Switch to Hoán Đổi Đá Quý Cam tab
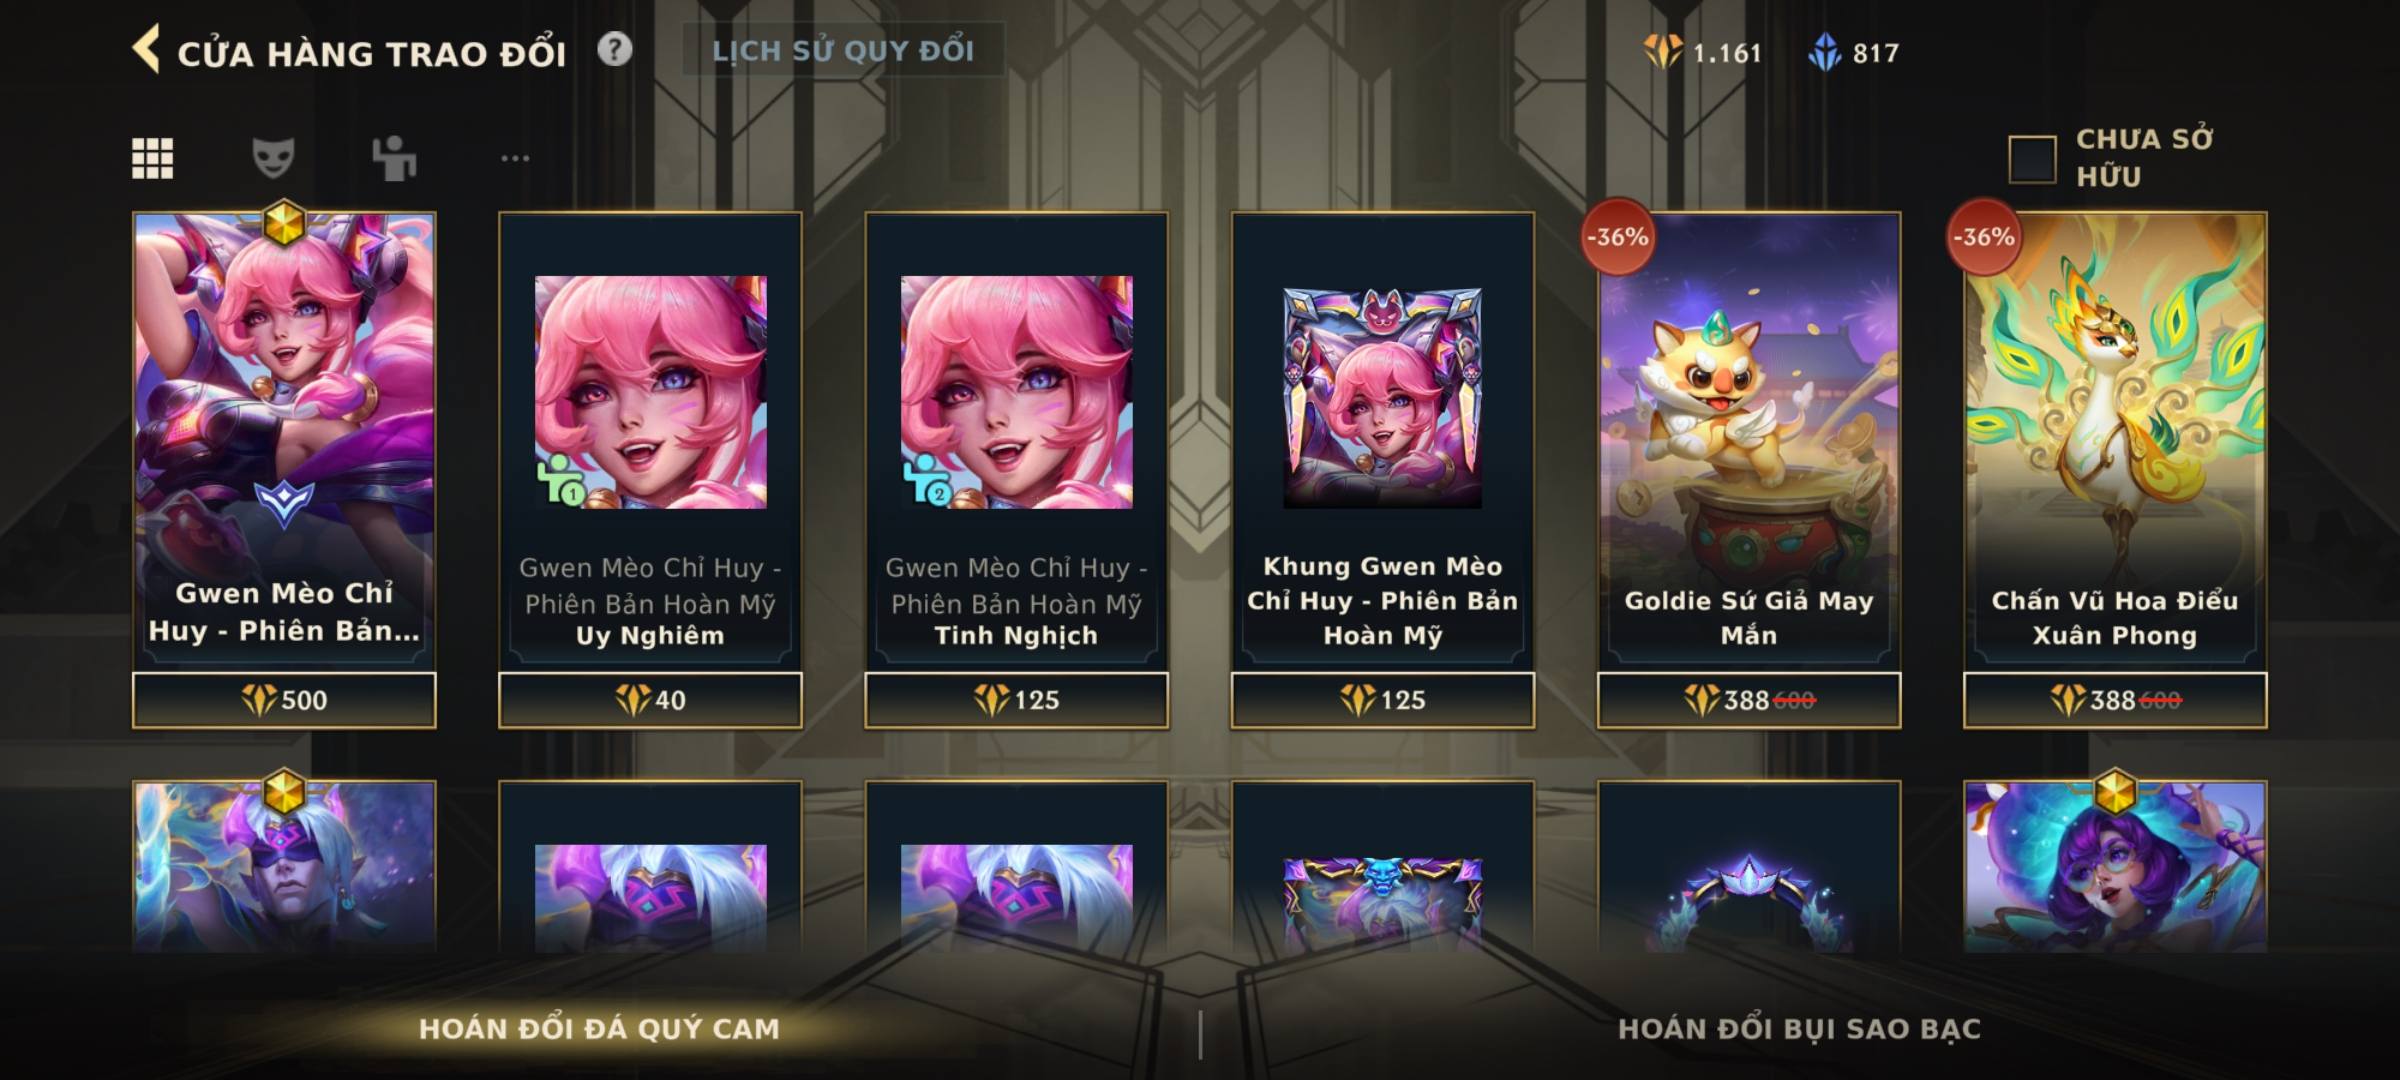2400x1080 pixels. (599, 1028)
